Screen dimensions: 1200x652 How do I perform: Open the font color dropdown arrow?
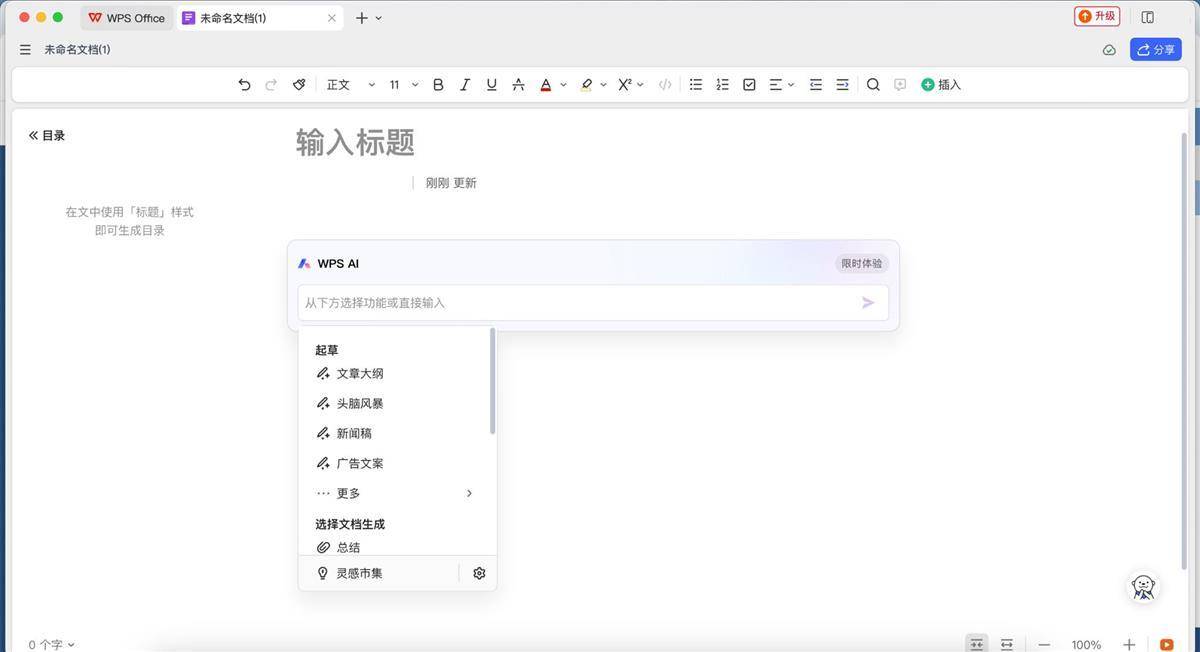563,85
